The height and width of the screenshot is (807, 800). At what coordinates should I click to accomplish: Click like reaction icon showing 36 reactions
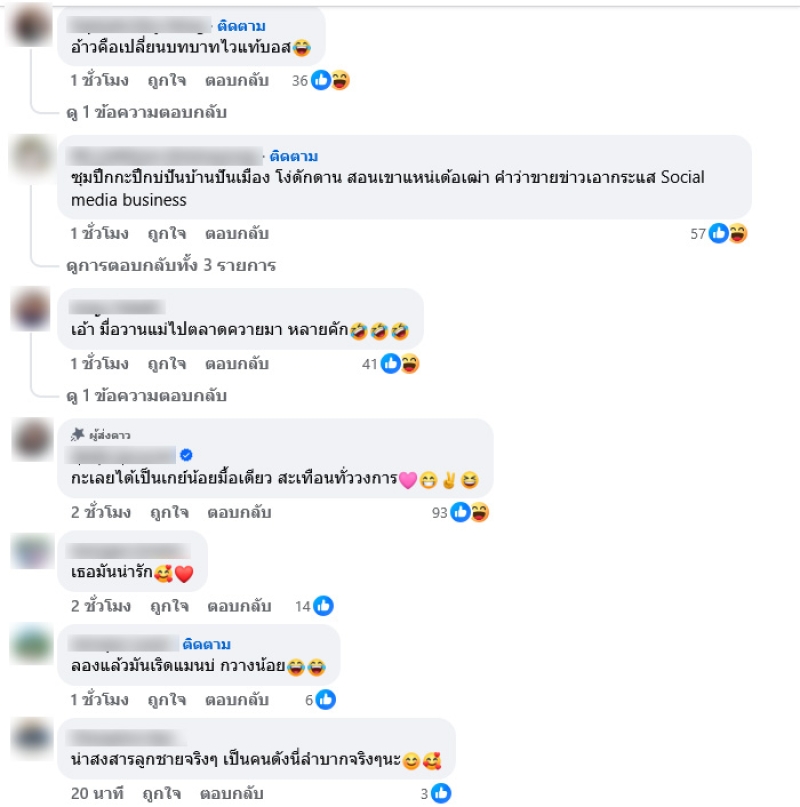[x=321, y=80]
